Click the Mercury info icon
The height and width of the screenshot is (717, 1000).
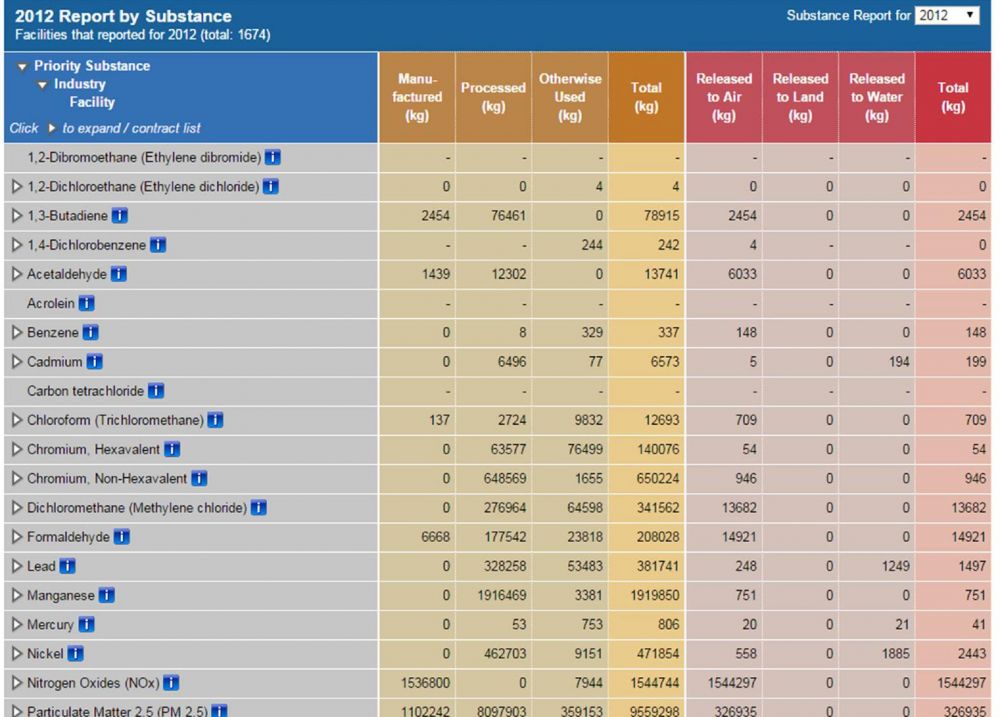86,625
